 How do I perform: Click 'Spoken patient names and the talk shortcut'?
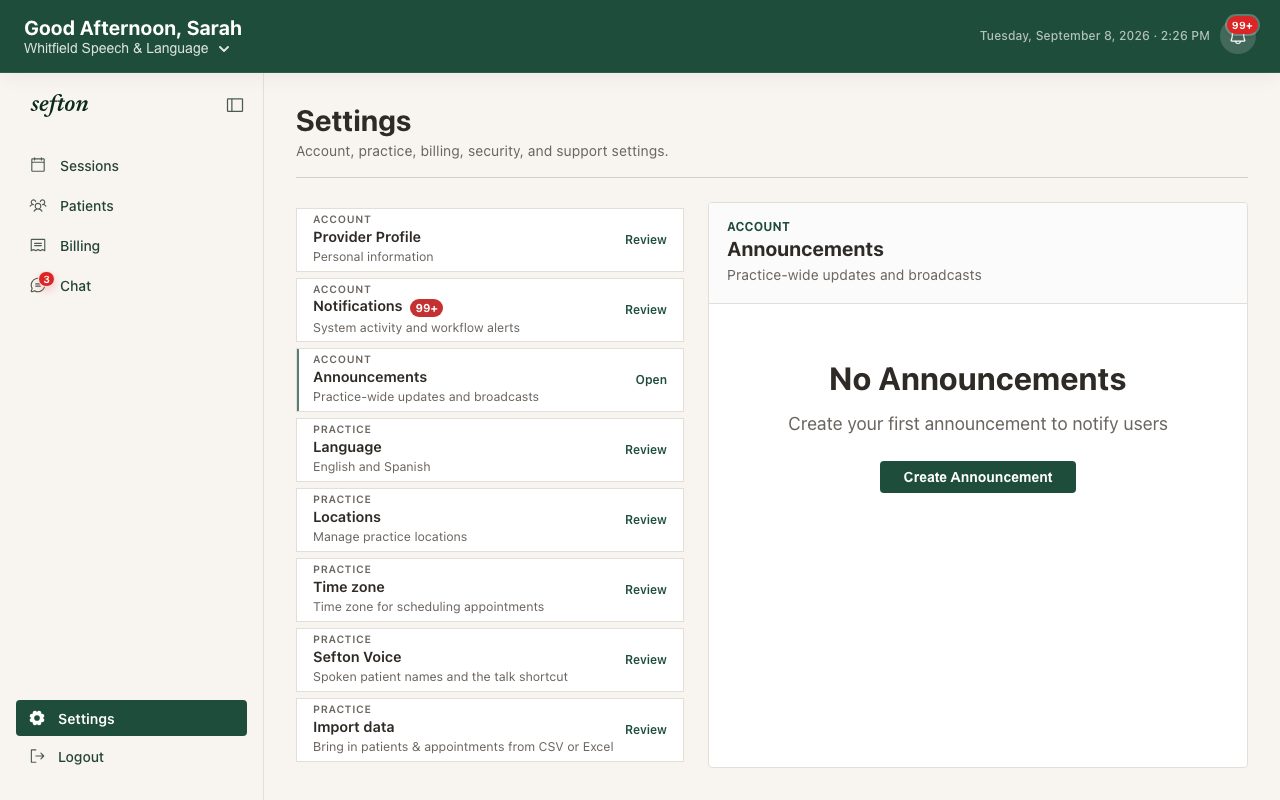[x=440, y=677]
